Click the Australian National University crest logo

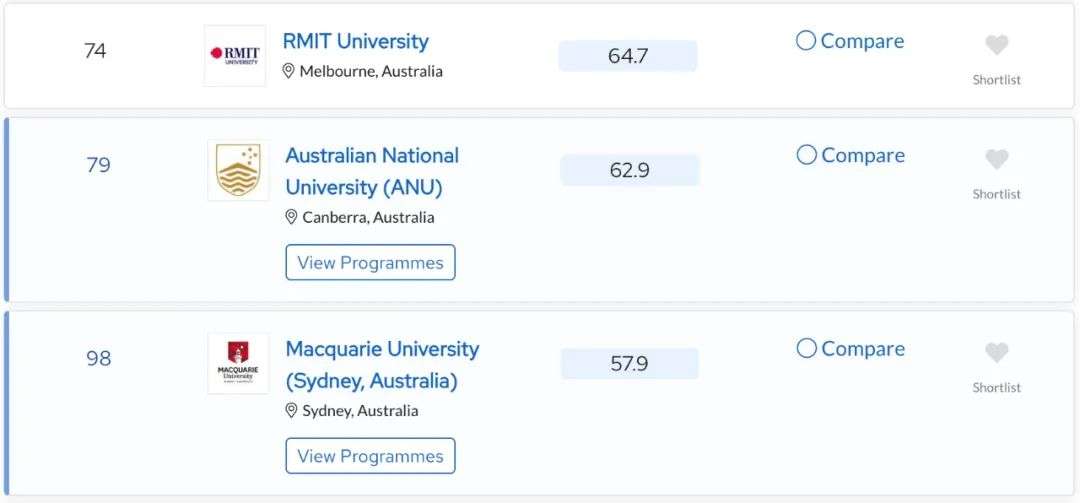238,170
